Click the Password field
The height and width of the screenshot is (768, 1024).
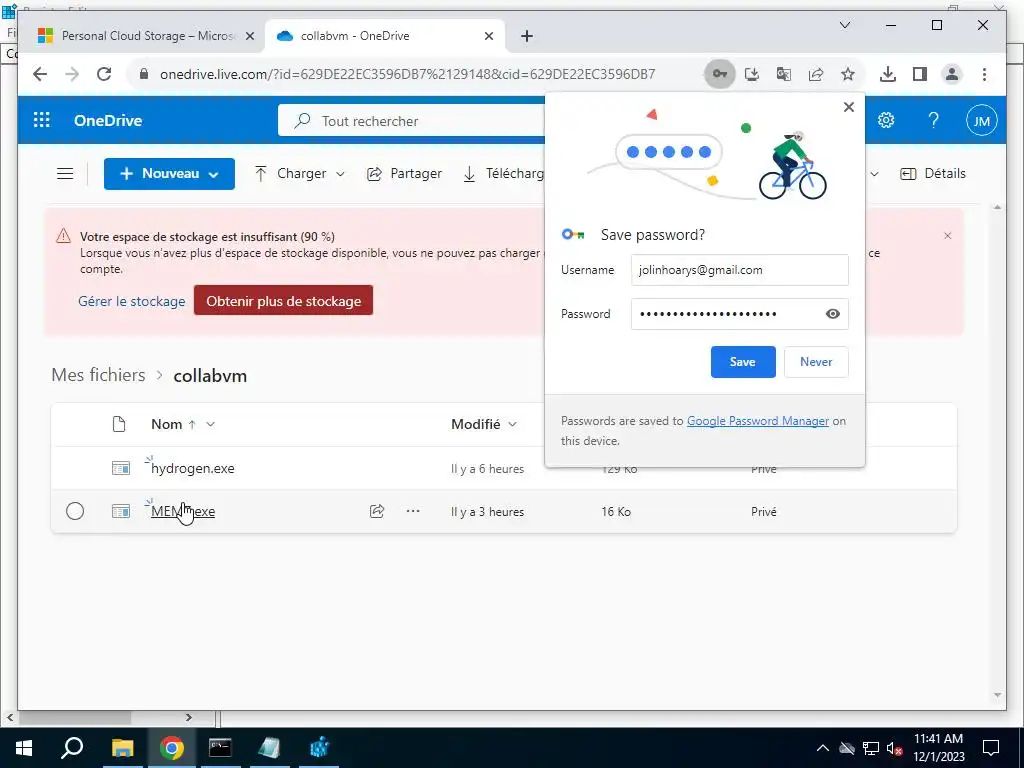coord(739,314)
